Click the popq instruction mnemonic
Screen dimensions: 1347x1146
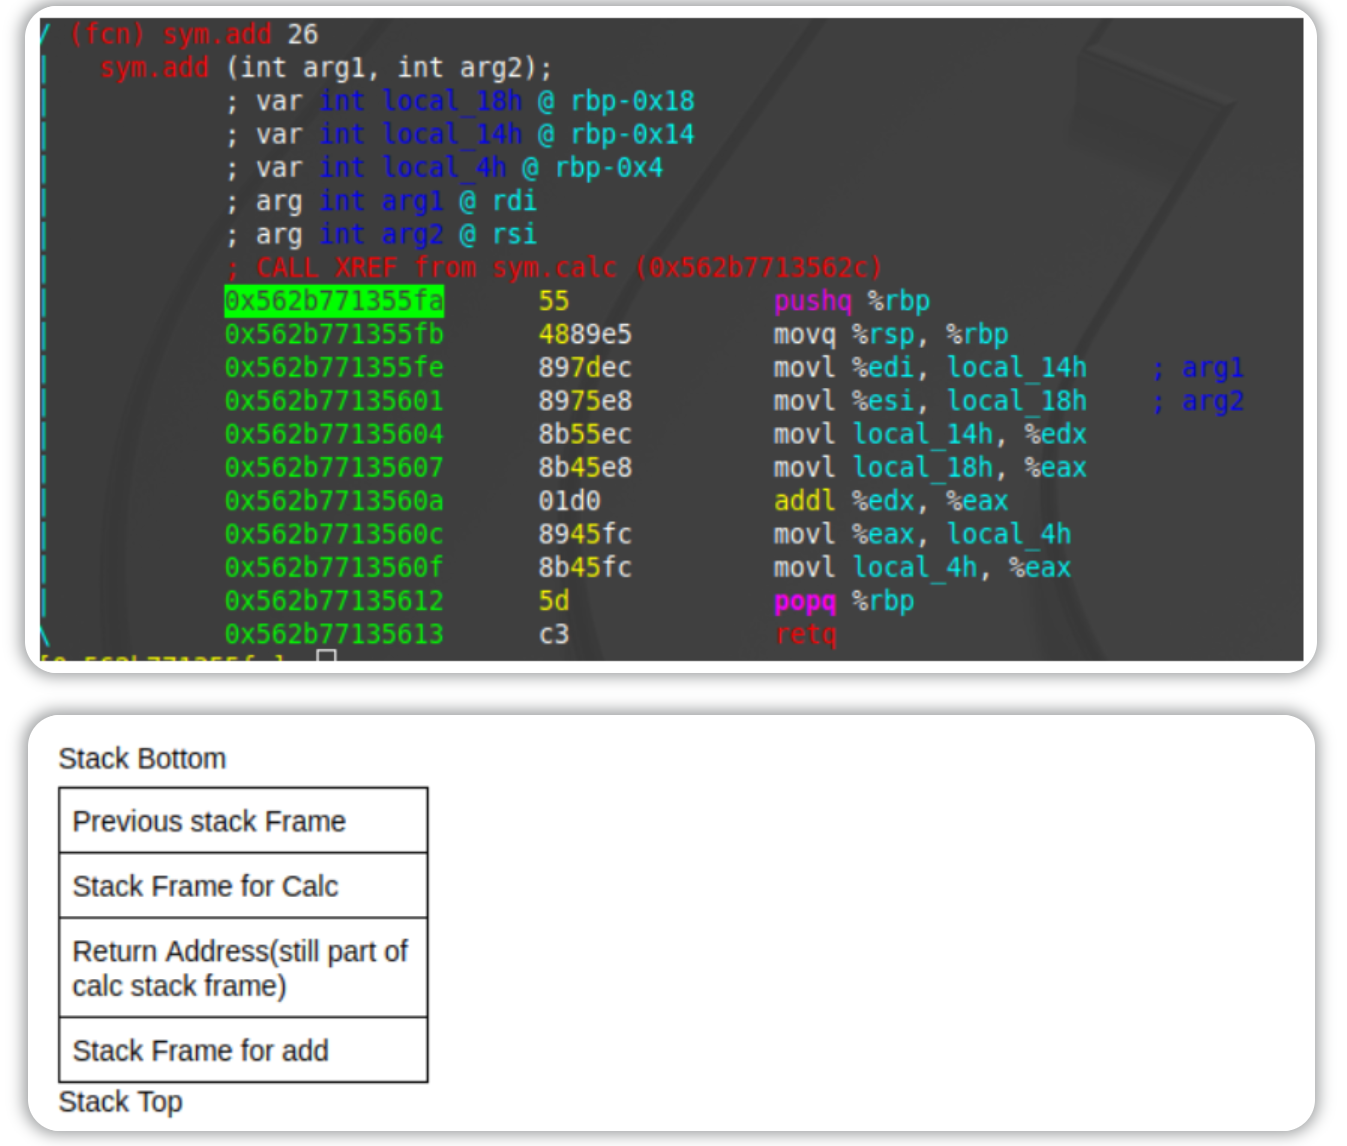(805, 601)
